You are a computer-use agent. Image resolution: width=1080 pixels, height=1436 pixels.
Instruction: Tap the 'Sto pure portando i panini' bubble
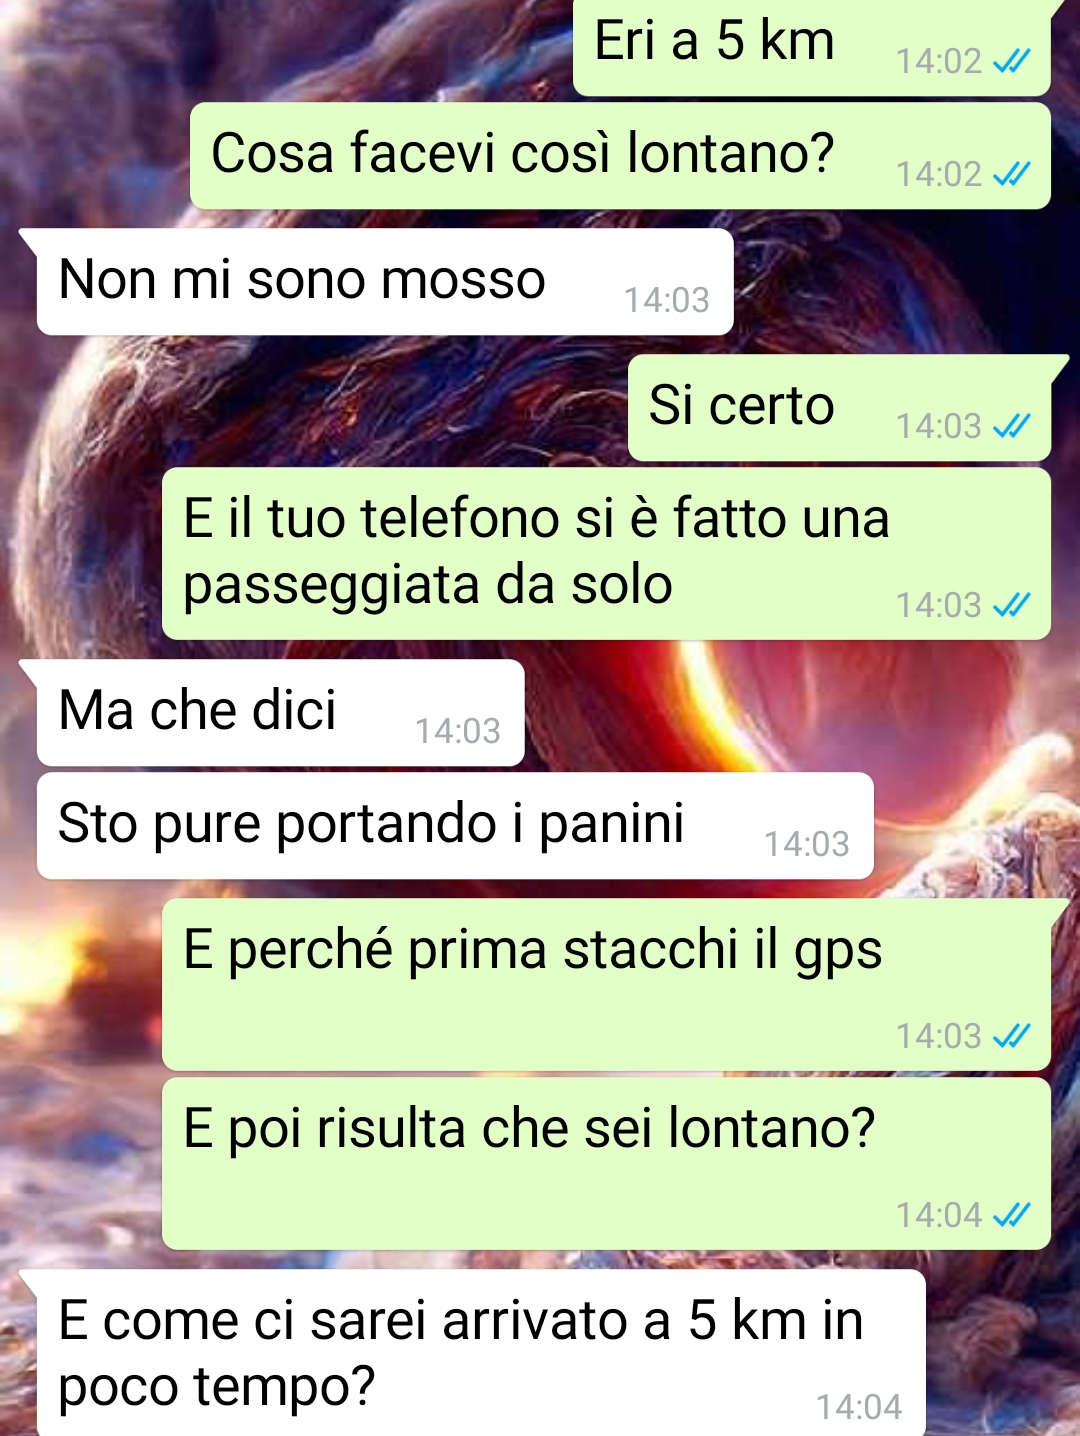455,826
